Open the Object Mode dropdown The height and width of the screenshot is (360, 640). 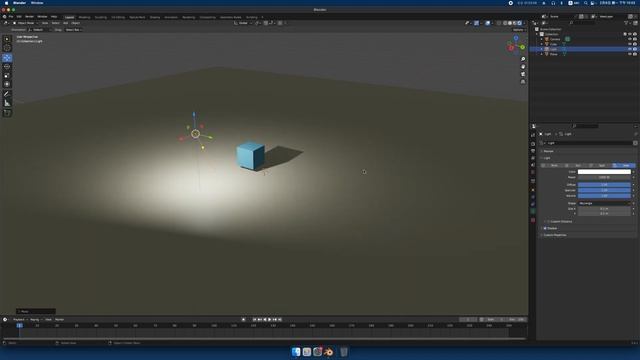tap(26, 23)
